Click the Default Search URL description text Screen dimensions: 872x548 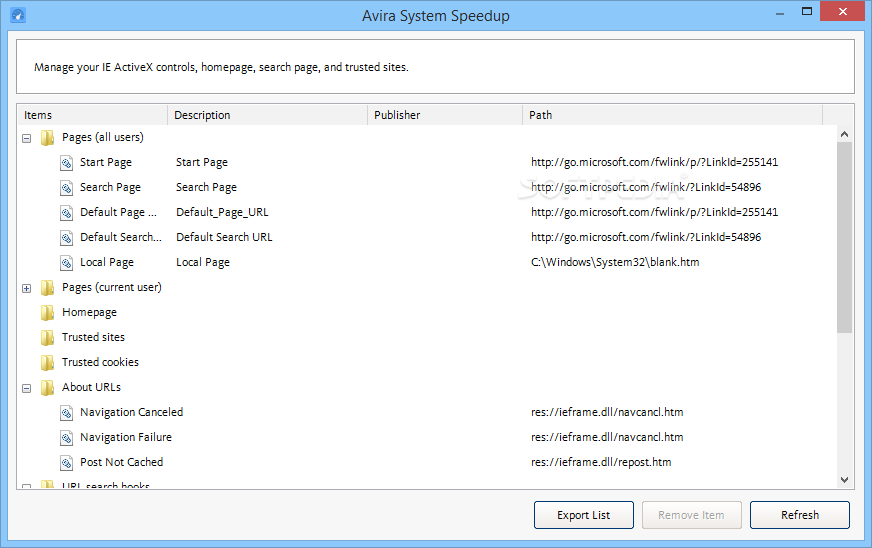pos(224,237)
